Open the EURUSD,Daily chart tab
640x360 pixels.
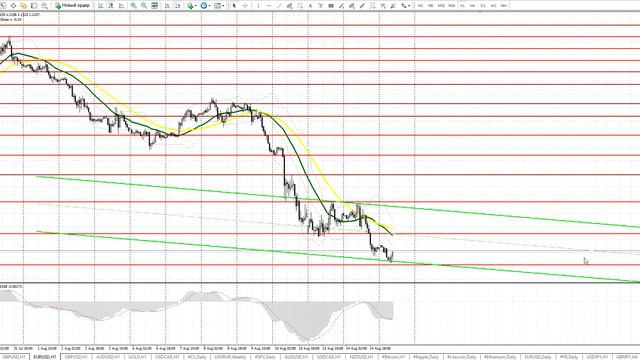pos(538,357)
